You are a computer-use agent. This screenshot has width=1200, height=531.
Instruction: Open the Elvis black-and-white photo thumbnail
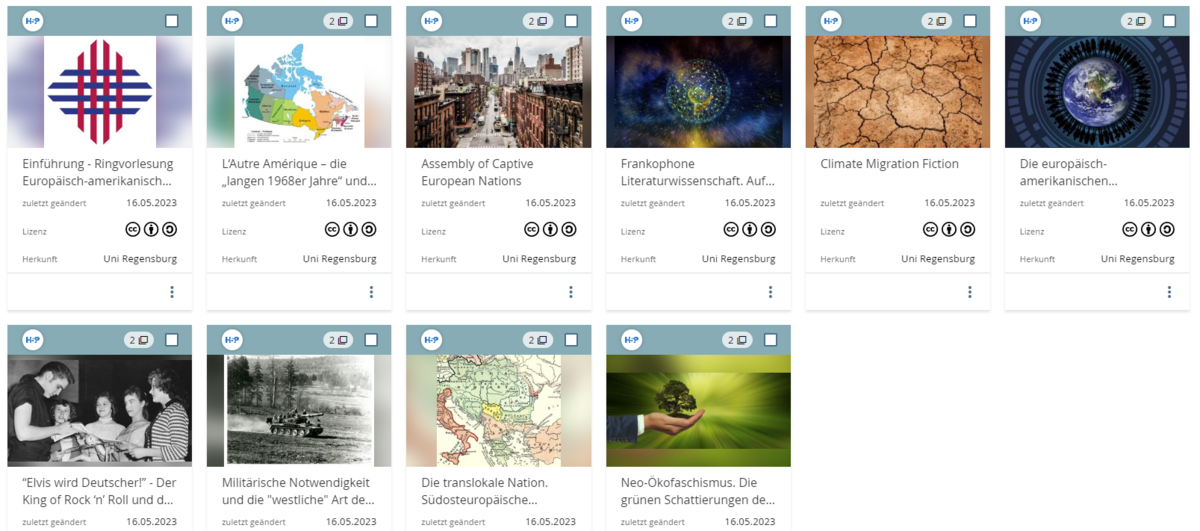(x=99, y=410)
